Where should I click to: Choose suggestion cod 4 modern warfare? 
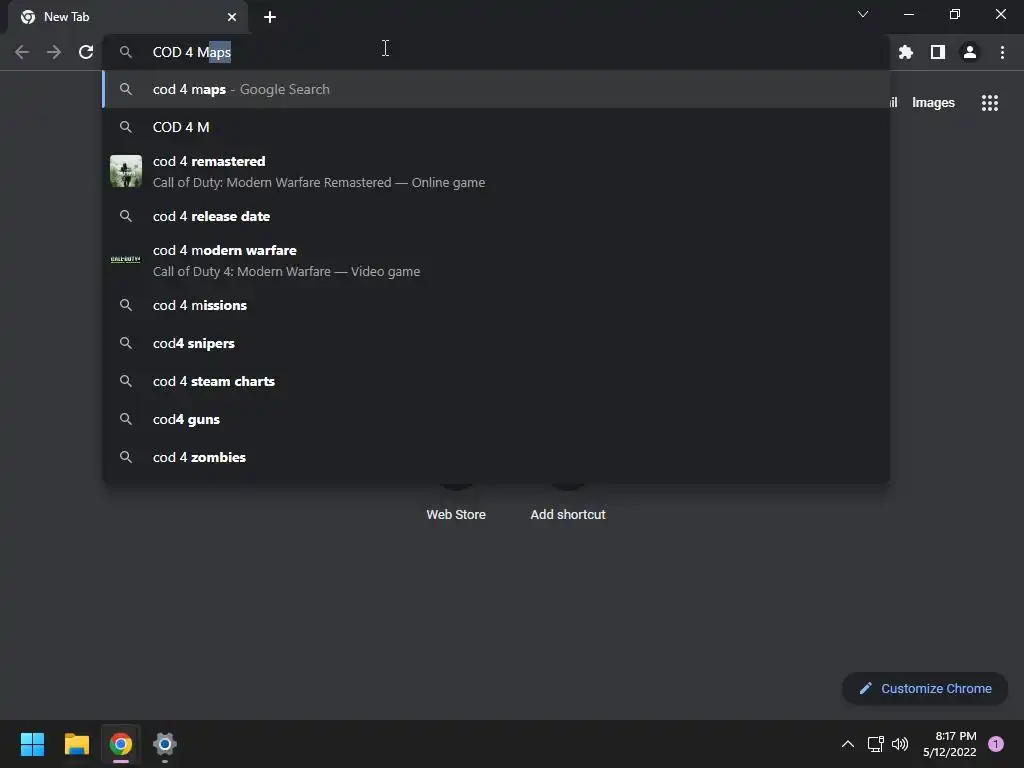(496, 261)
